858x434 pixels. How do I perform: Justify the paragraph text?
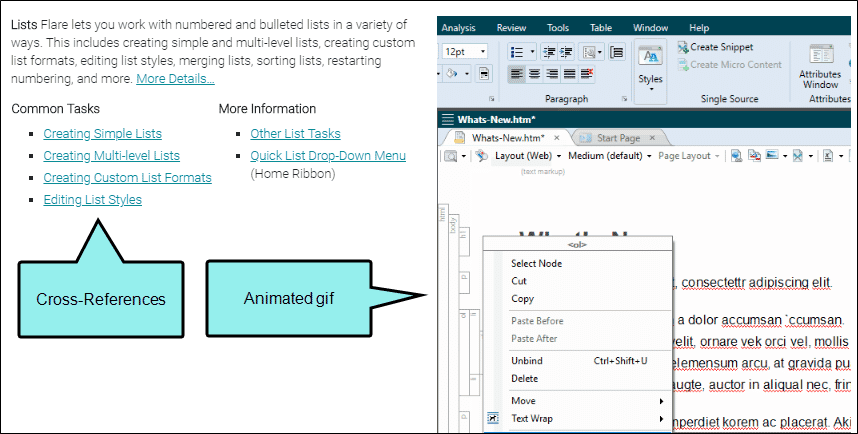click(570, 73)
